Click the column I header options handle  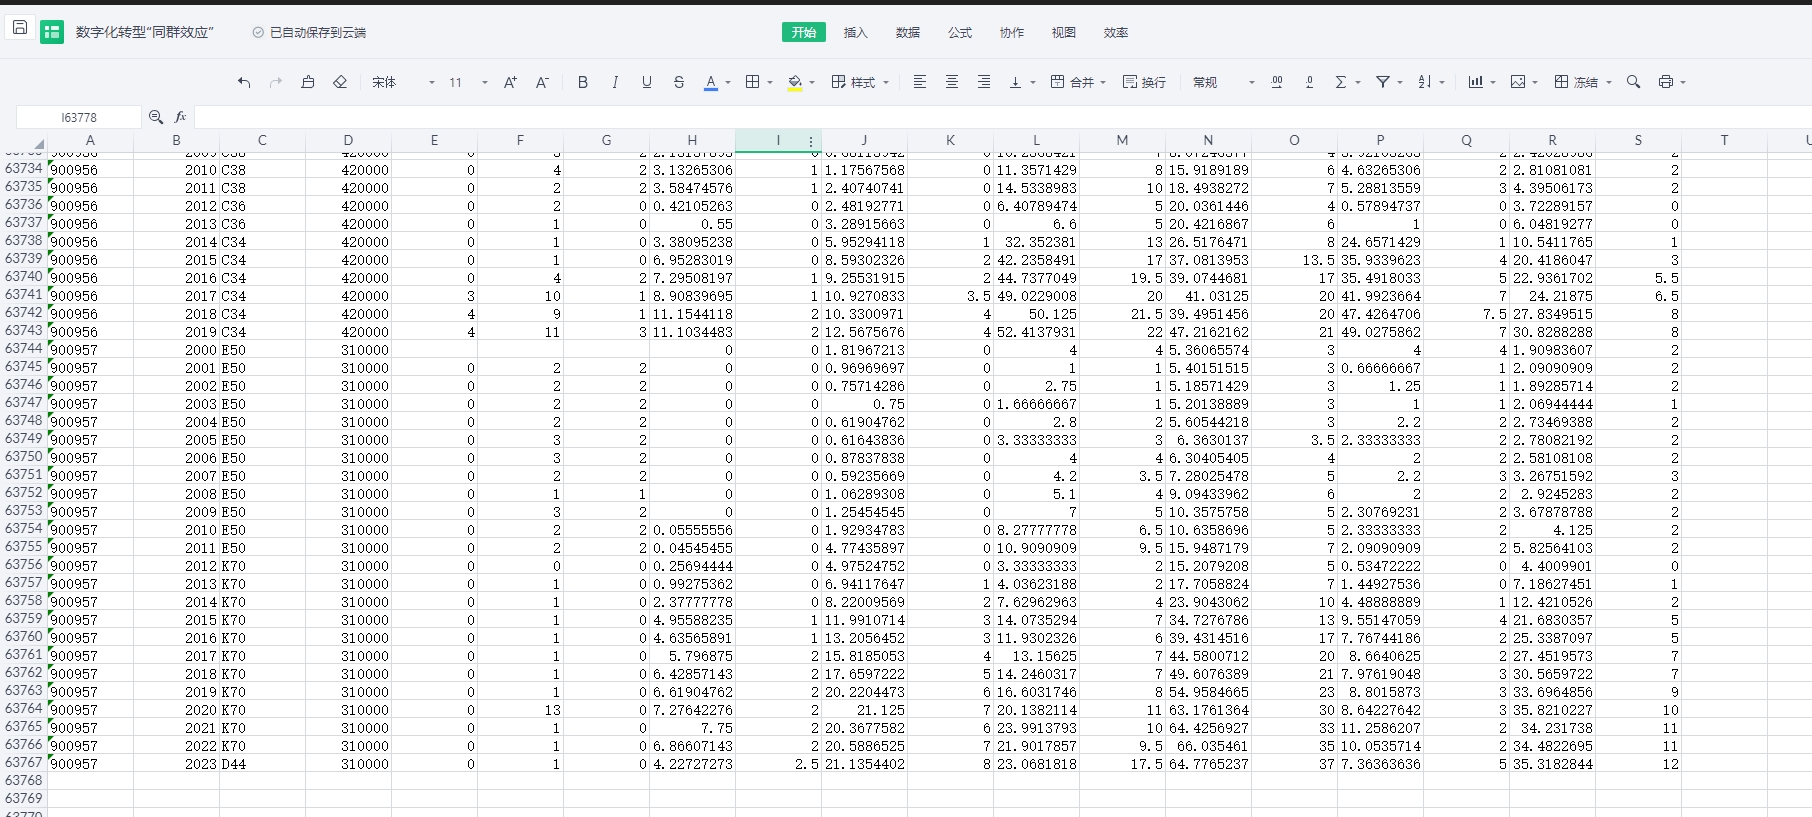(x=811, y=141)
